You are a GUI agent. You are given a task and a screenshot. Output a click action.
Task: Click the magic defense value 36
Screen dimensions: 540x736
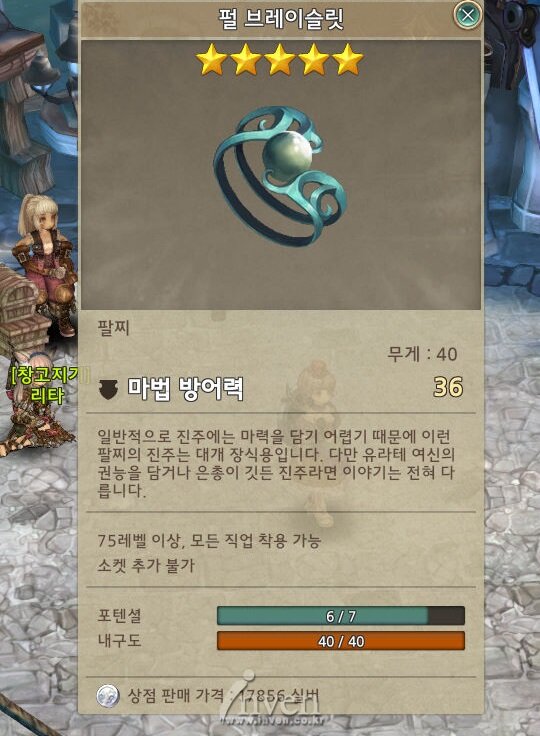(x=447, y=387)
